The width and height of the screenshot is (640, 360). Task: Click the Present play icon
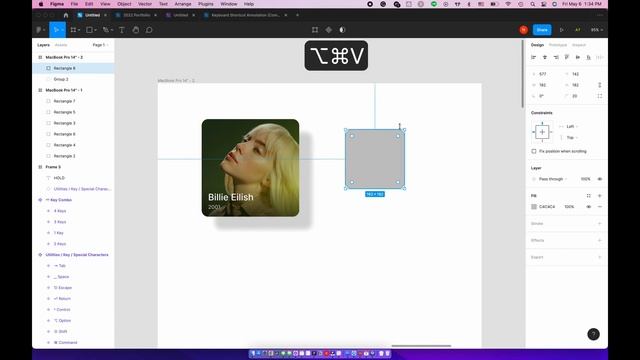point(562,30)
